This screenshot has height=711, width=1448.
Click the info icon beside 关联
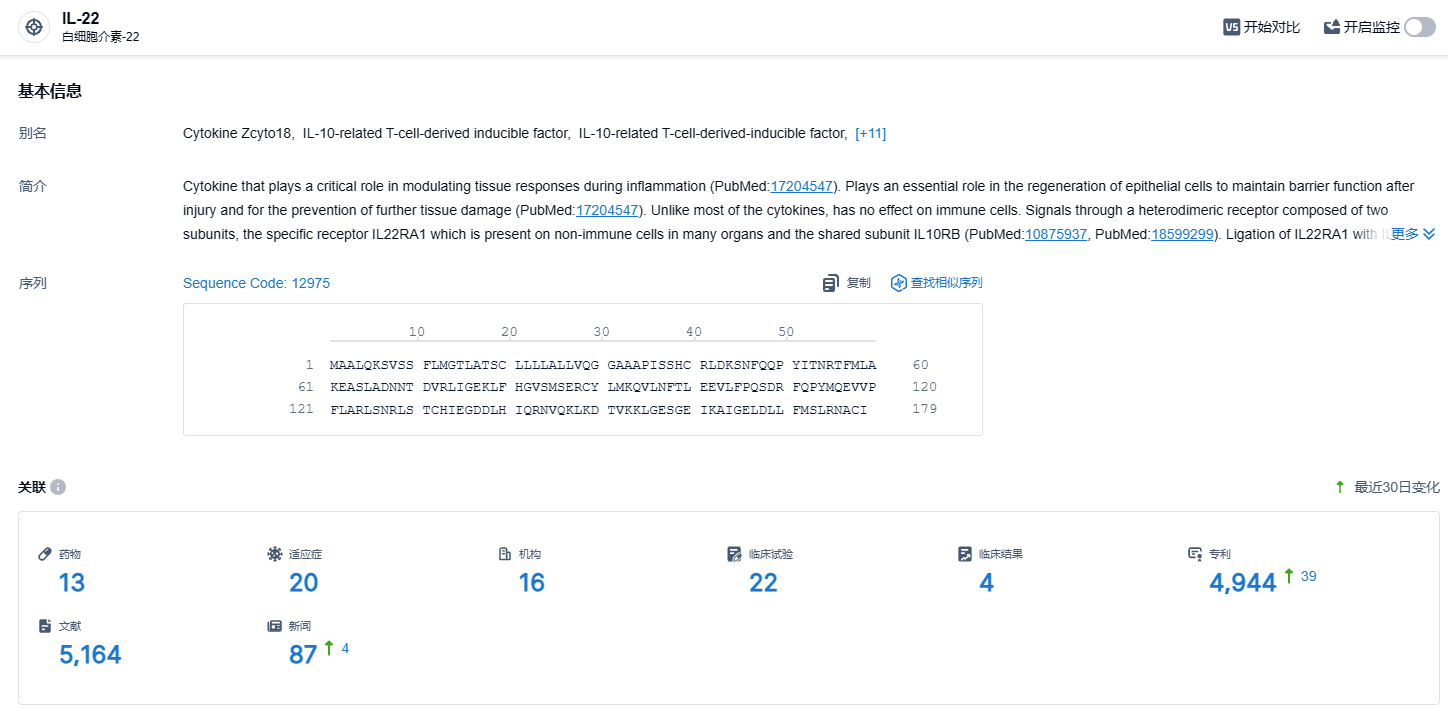[x=58, y=487]
